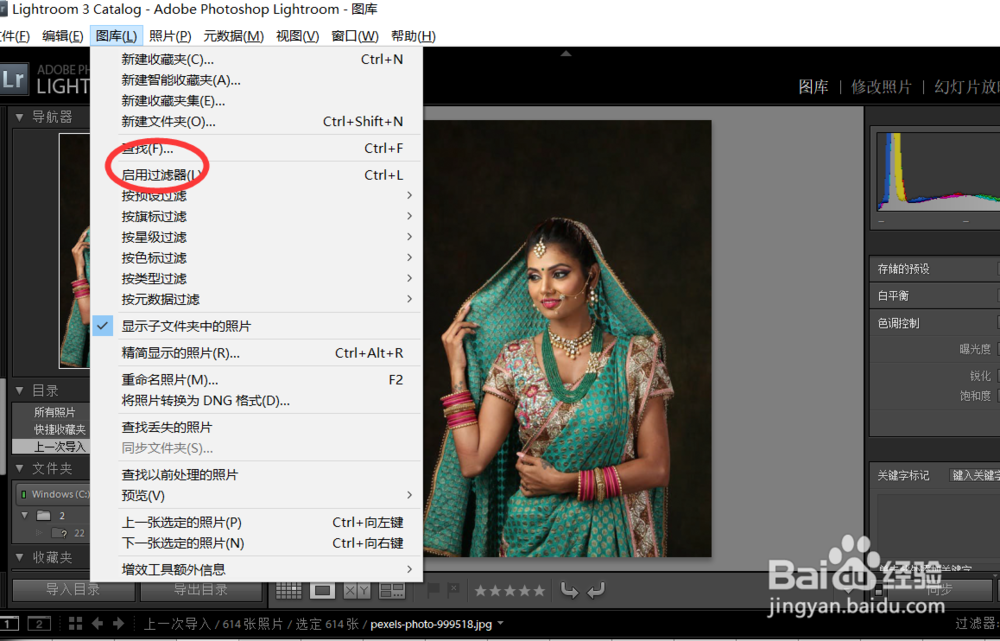Set star rating on toolbar

click(510, 591)
